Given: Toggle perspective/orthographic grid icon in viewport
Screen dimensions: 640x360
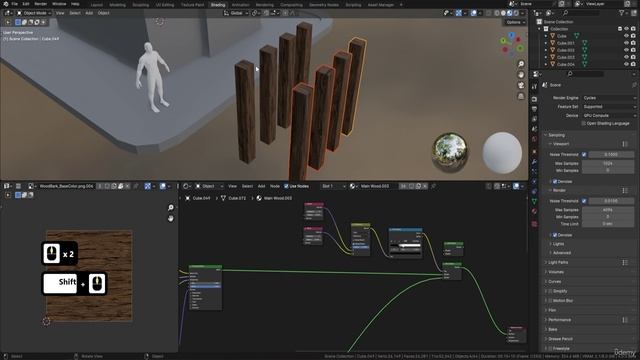Looking at the screenshot, I should click(x=521, y=96).
